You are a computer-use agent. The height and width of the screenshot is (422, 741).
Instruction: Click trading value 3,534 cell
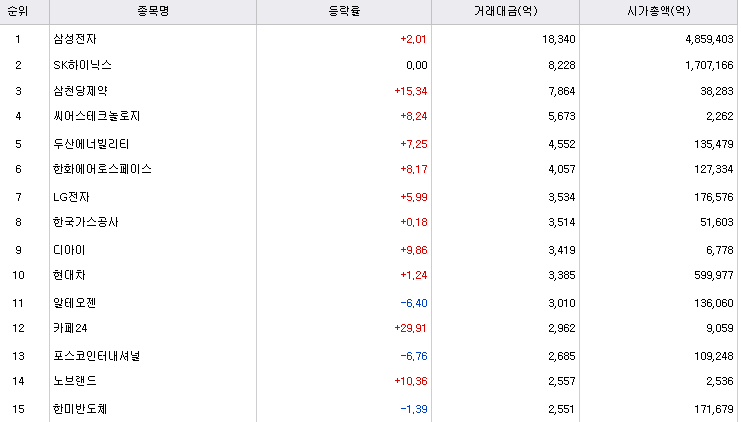pos(561,197)
